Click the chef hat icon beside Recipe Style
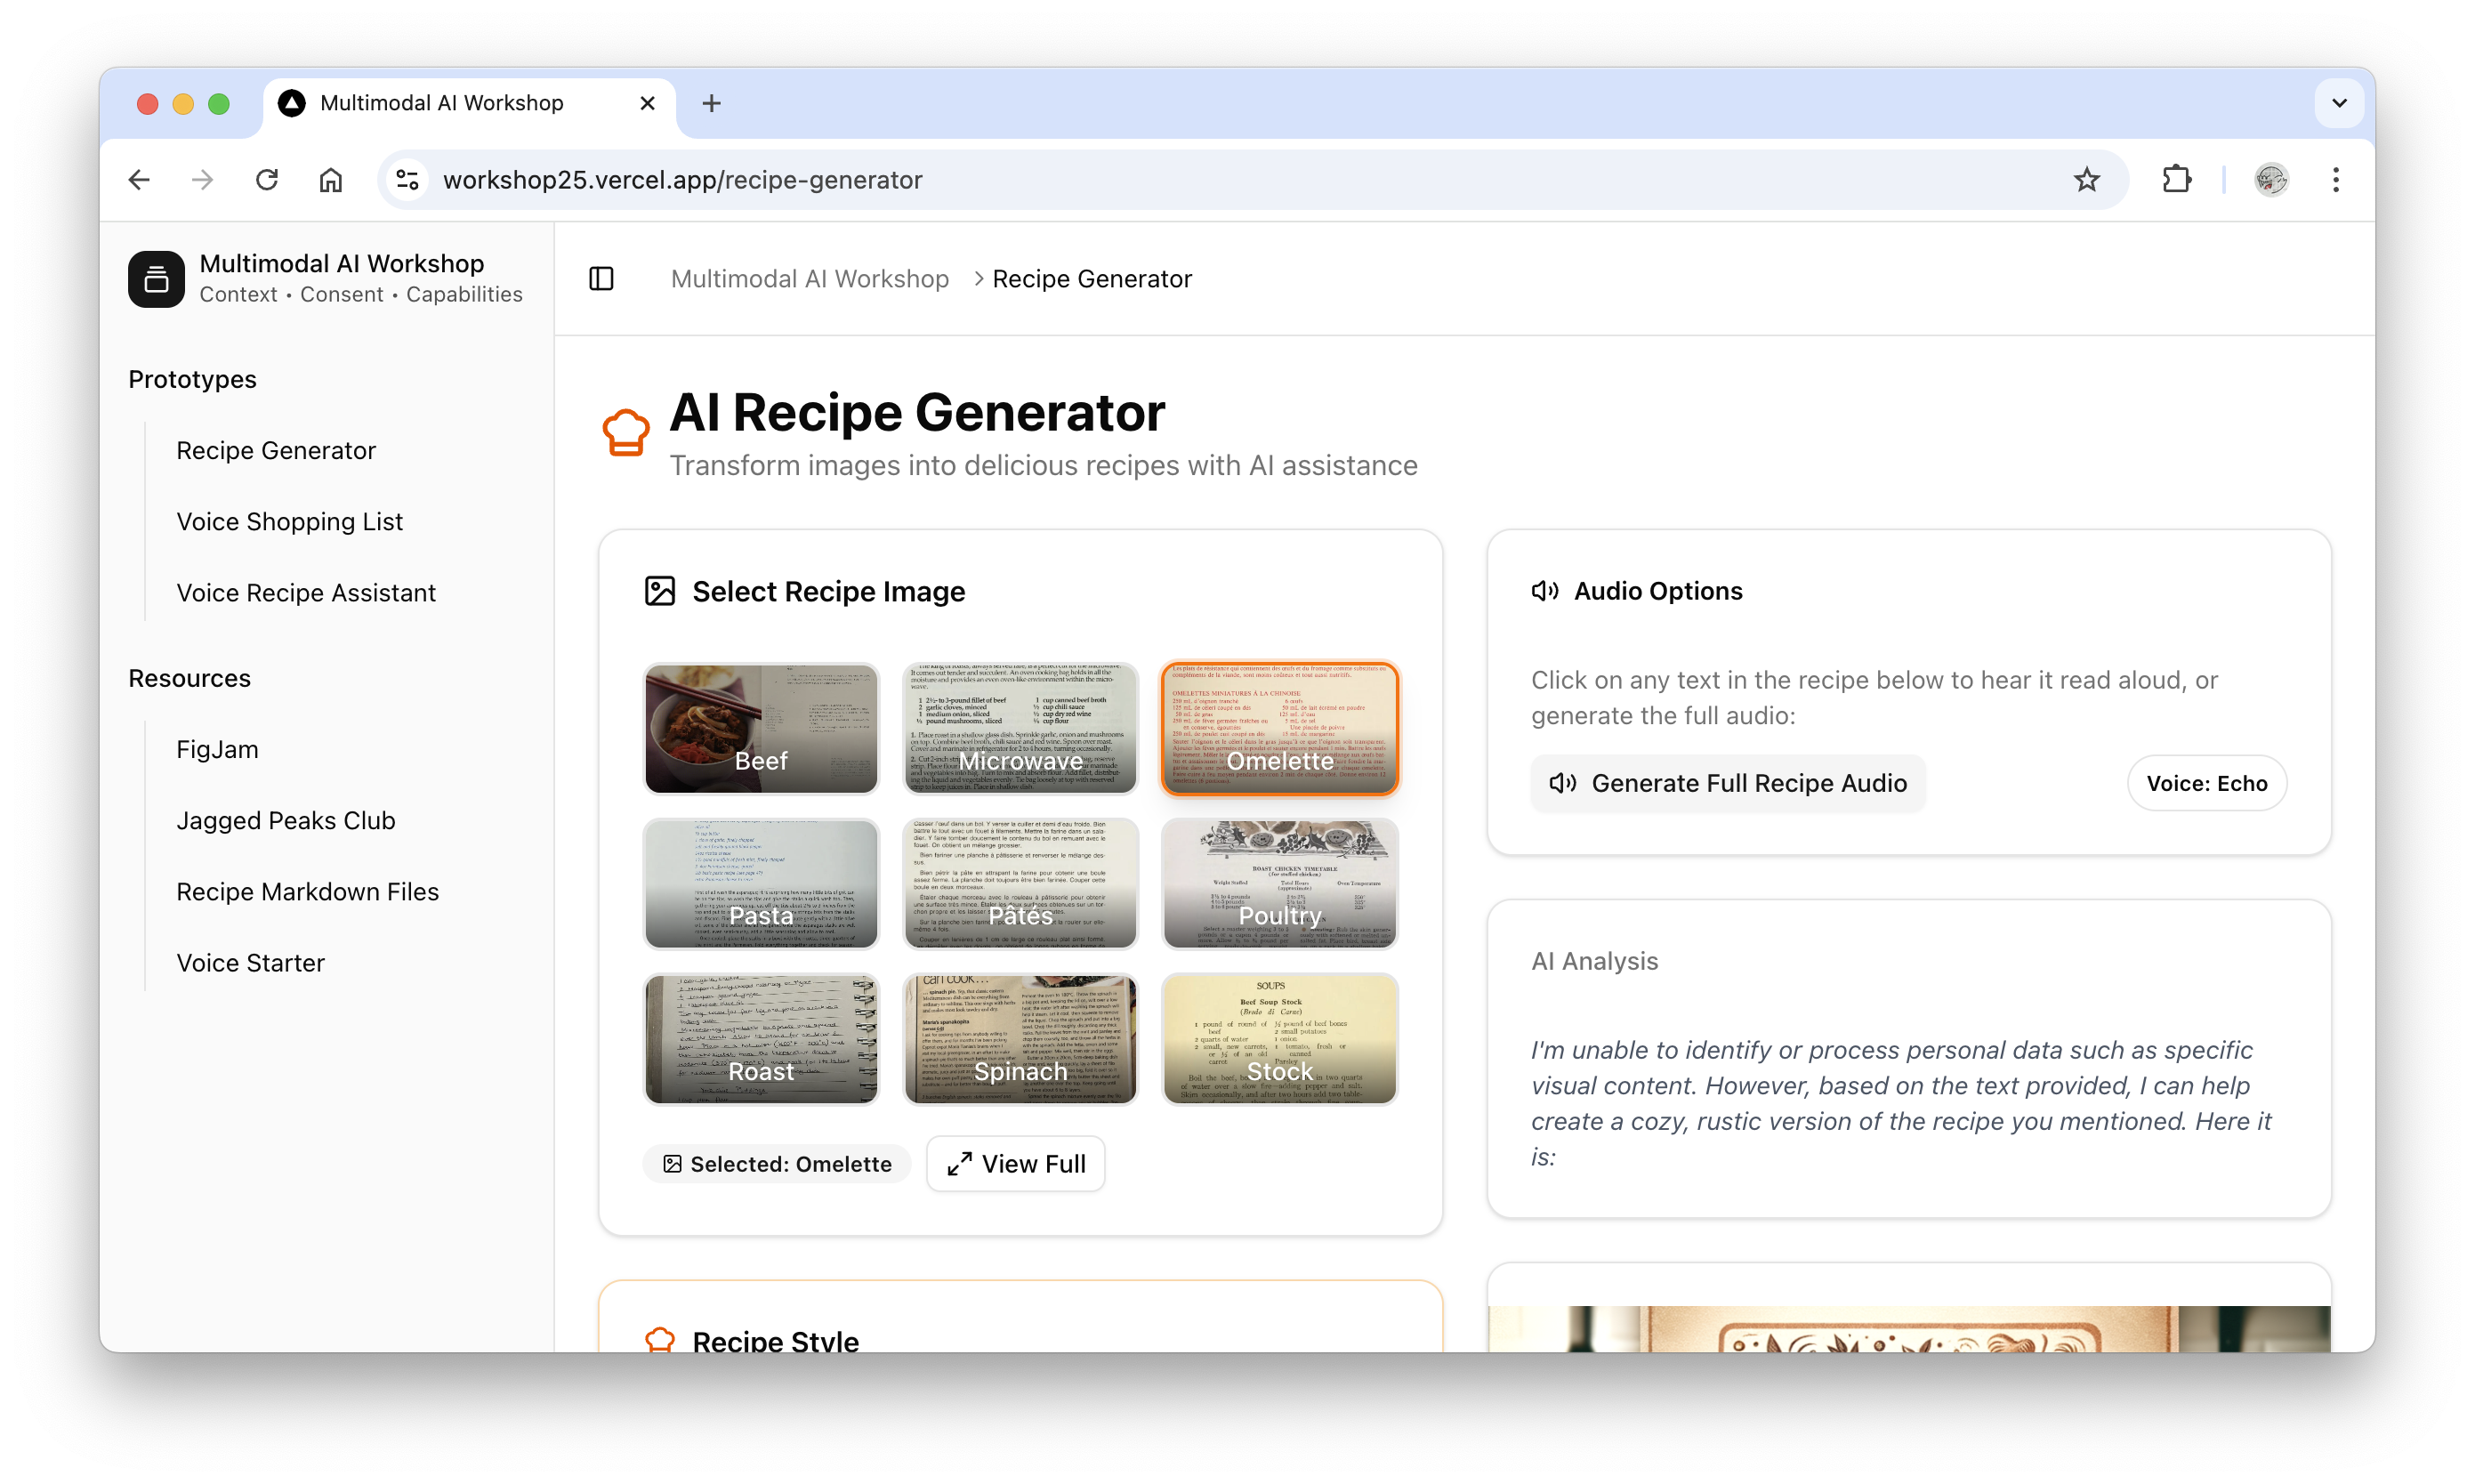 point(660,1340)
